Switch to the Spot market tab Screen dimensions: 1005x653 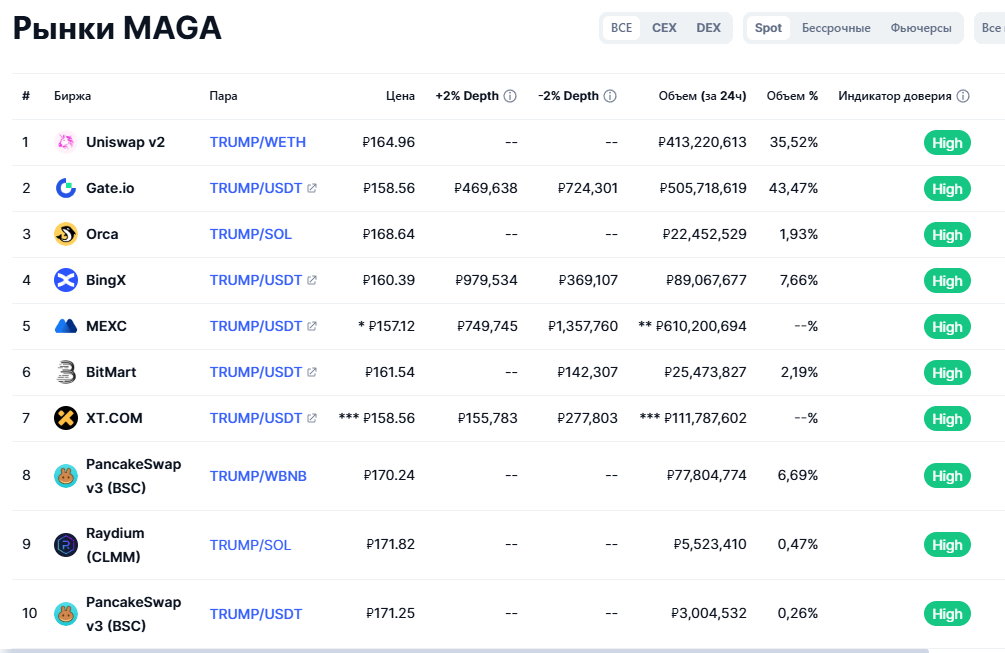(768, 28)
